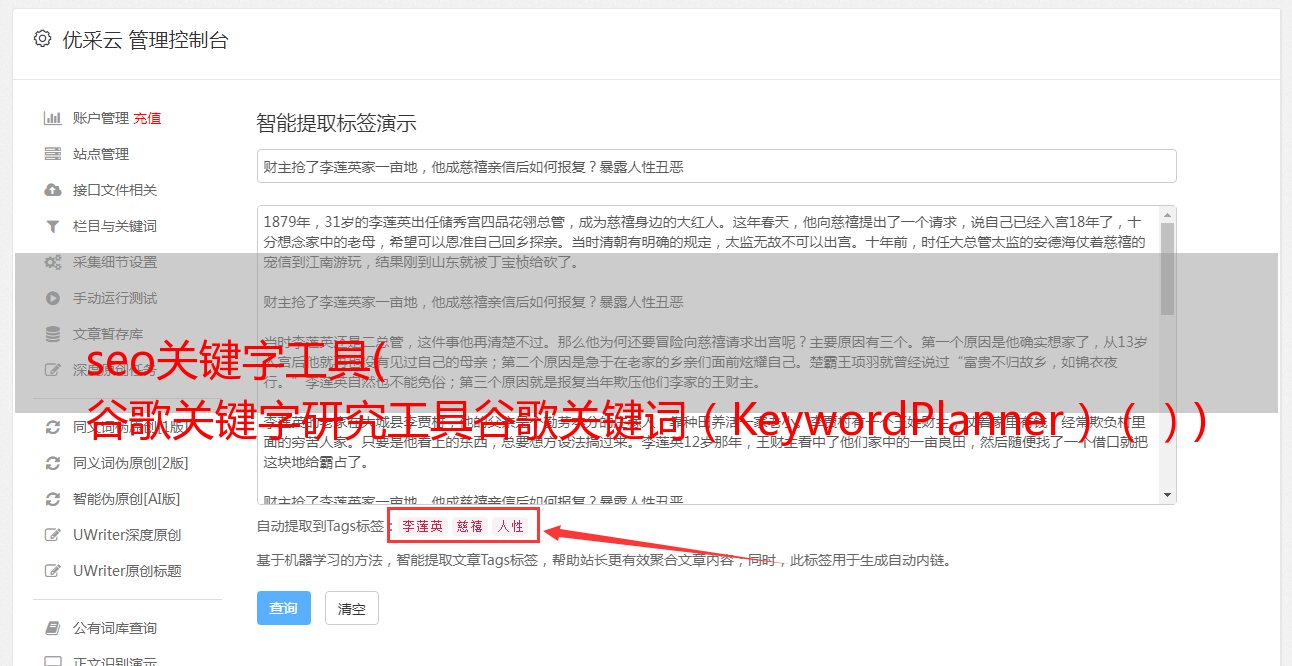
Task: Click the edit icon next to UWriter深度原创
Action: point(53,535)
